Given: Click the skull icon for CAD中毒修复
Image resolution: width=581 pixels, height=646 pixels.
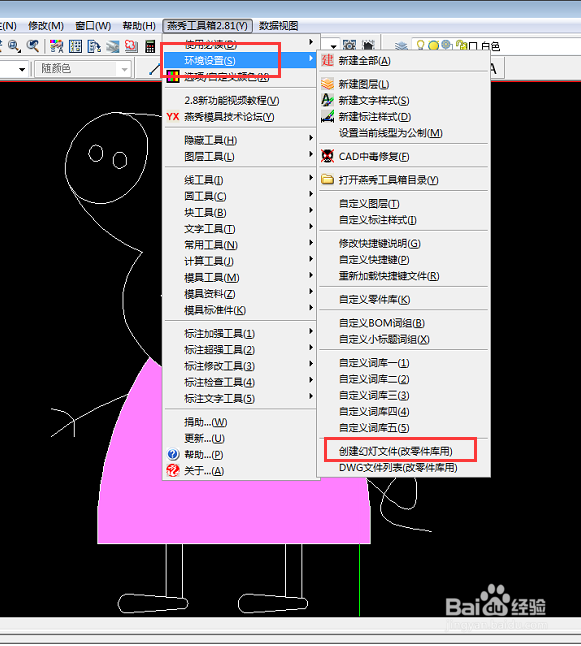Looking at the screenshot, I should 328,156.
